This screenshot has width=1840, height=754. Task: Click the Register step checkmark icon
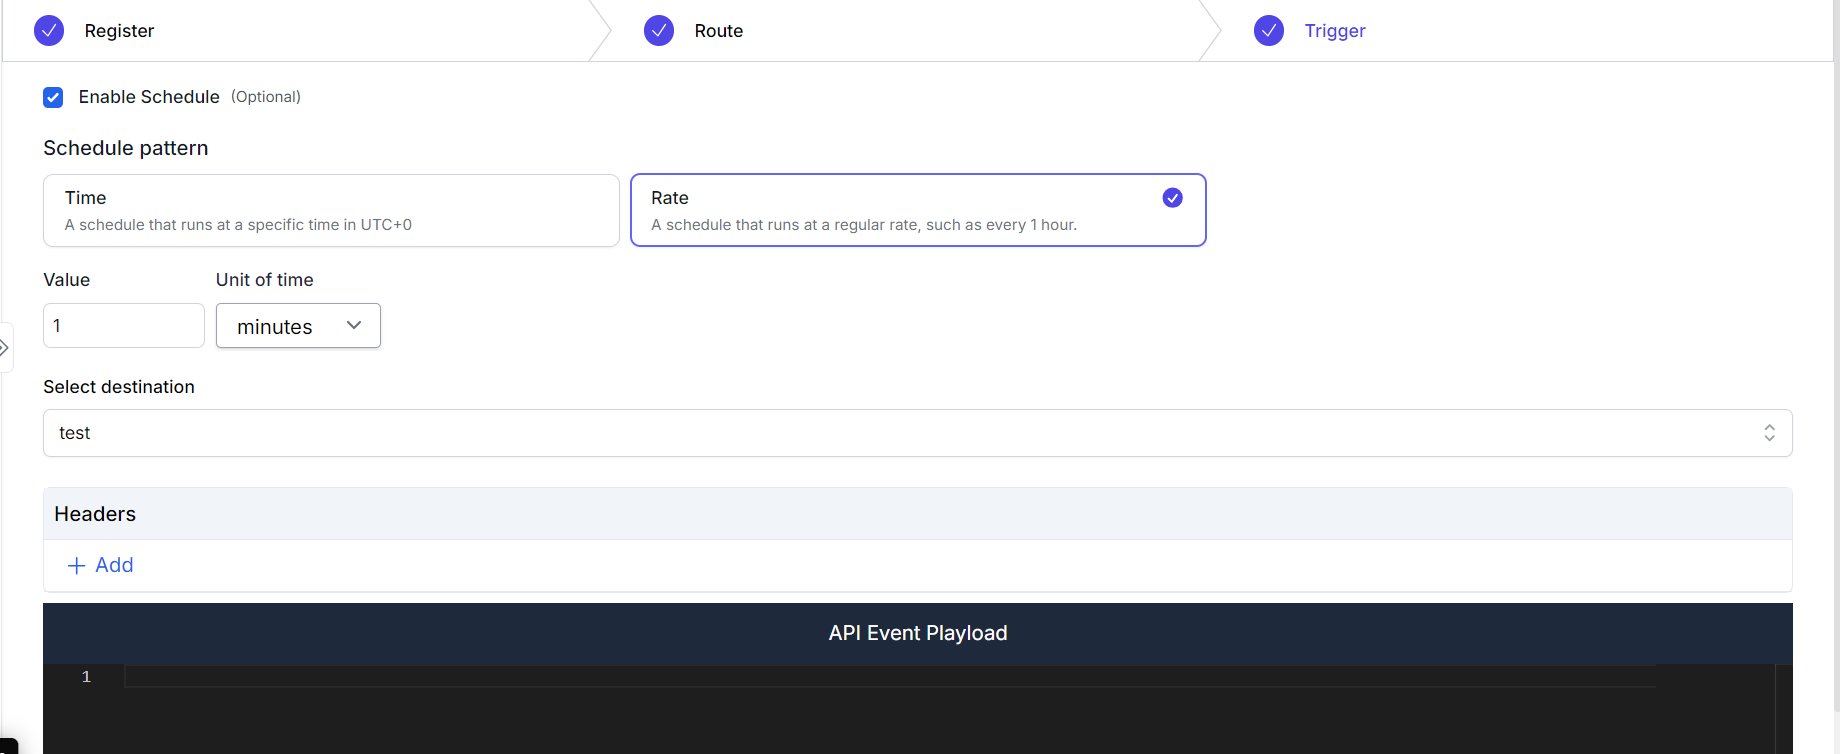coord(49,31)
